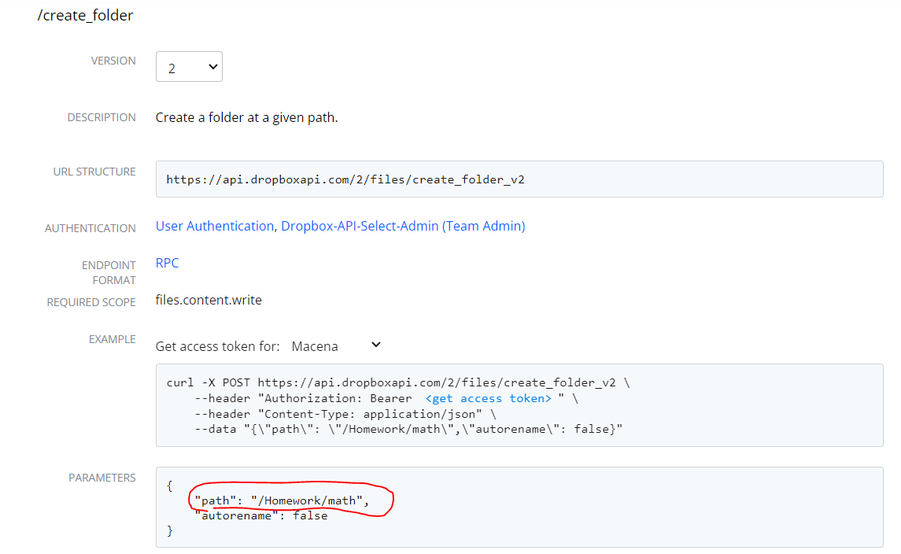This screenshot has width=901, height=554.
Task: Open the Version dropdown showing 2
Action: tap(189, 67)
